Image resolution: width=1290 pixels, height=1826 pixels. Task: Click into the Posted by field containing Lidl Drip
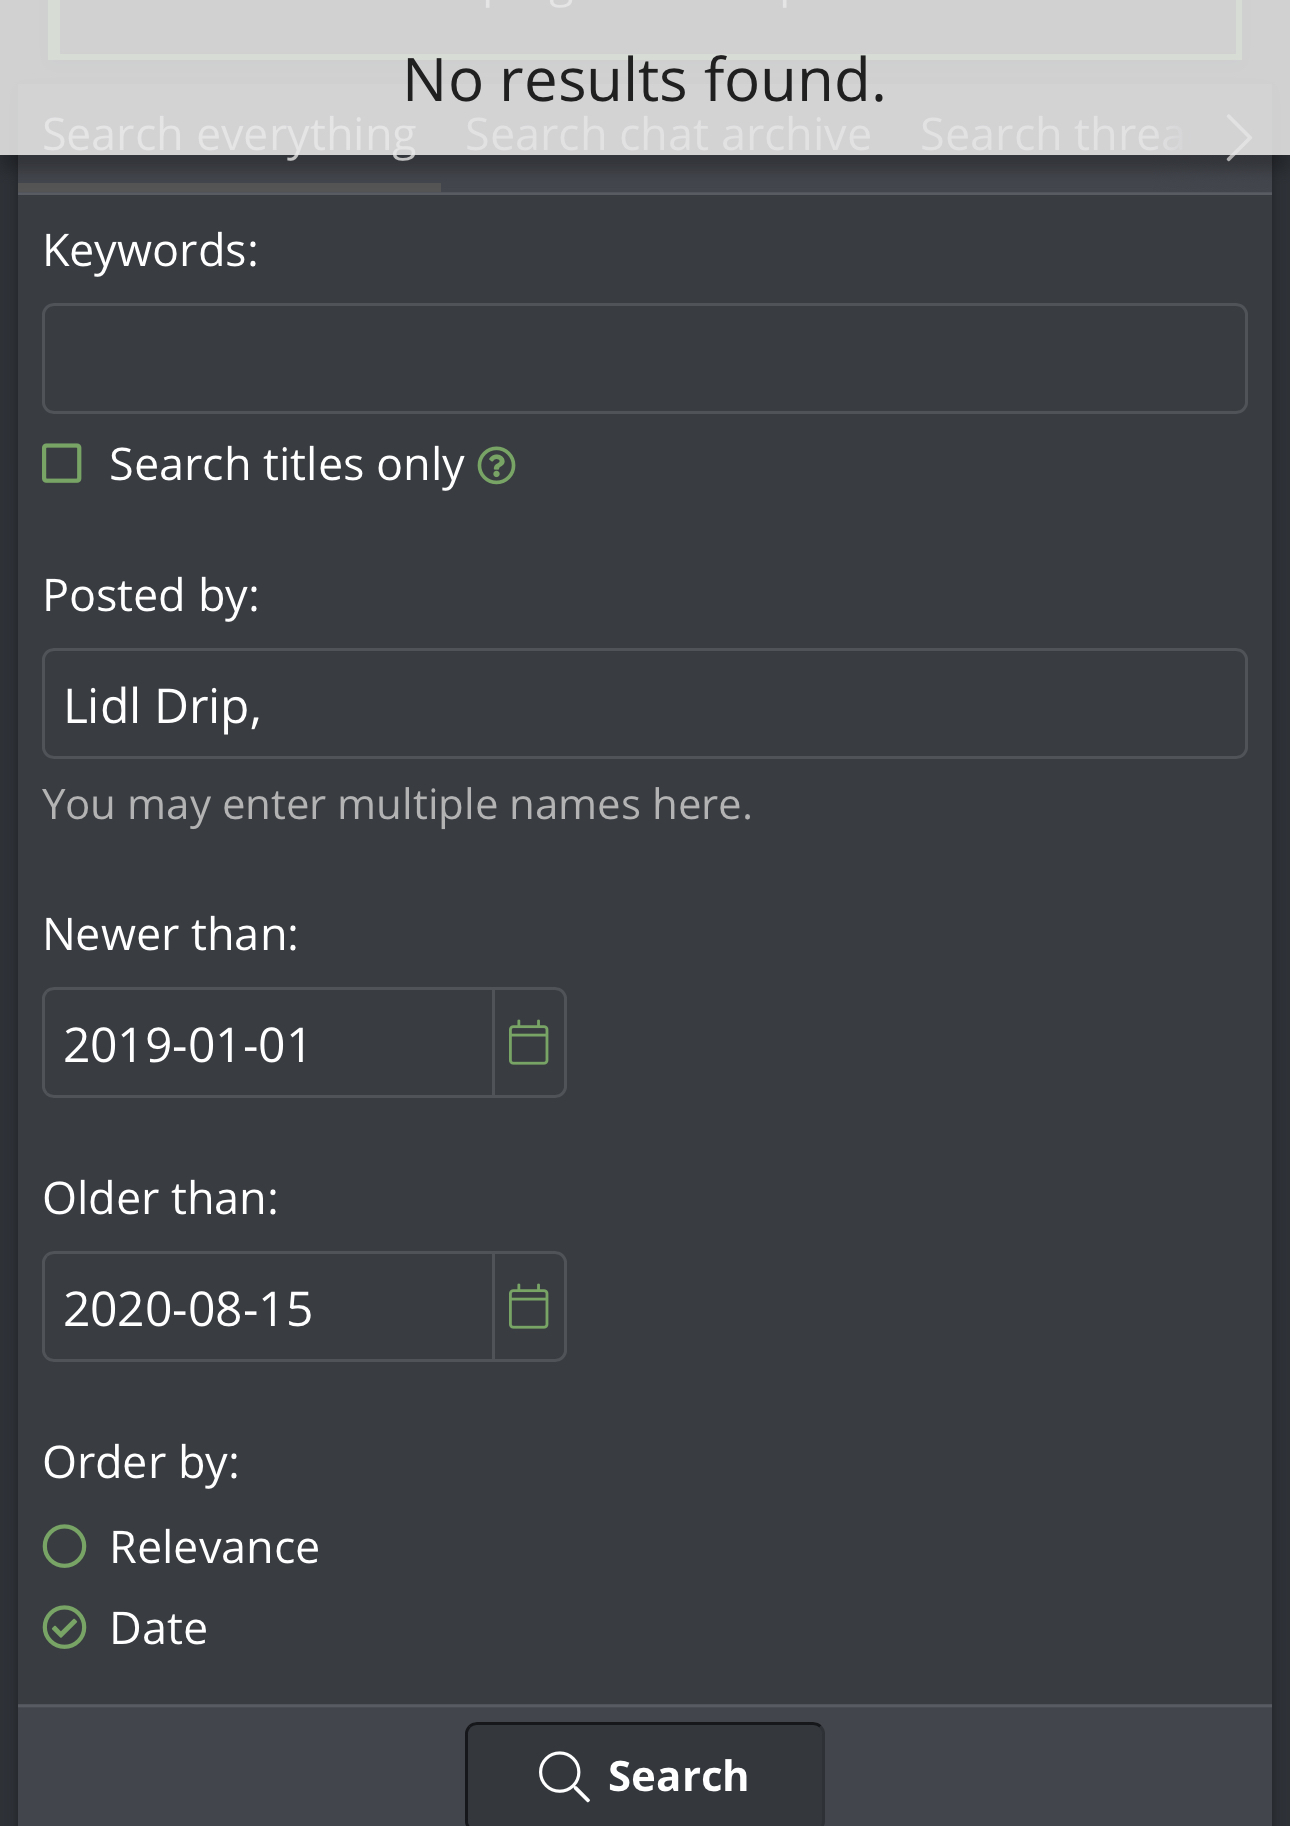(x=644, y=704)
